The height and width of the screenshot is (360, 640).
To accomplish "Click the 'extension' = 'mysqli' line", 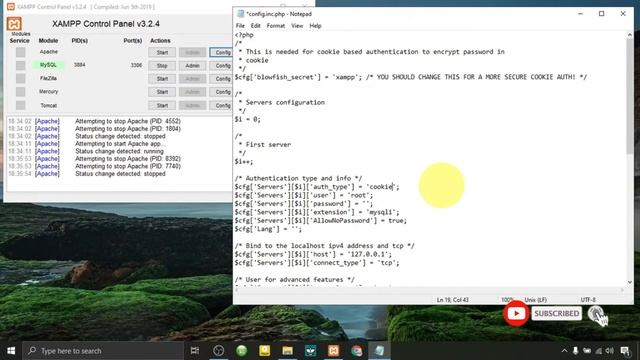I will pos(317,212).
